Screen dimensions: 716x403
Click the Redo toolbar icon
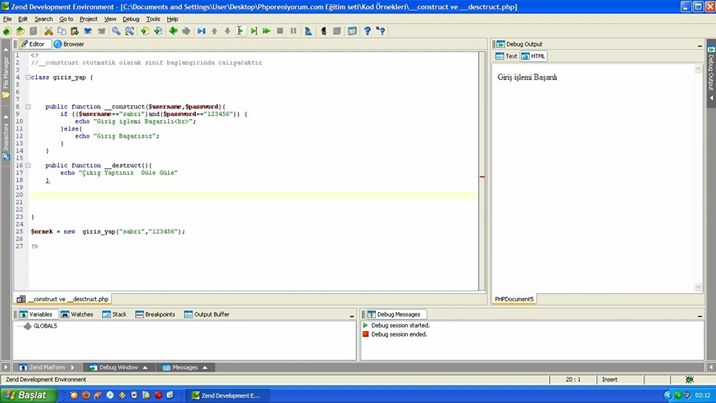click(x=101, y=31)
